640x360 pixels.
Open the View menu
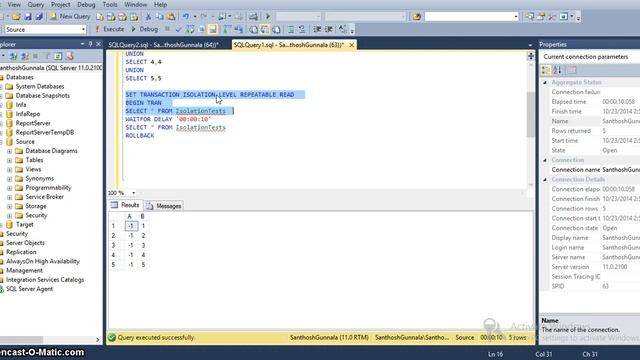tap(14, 4)
